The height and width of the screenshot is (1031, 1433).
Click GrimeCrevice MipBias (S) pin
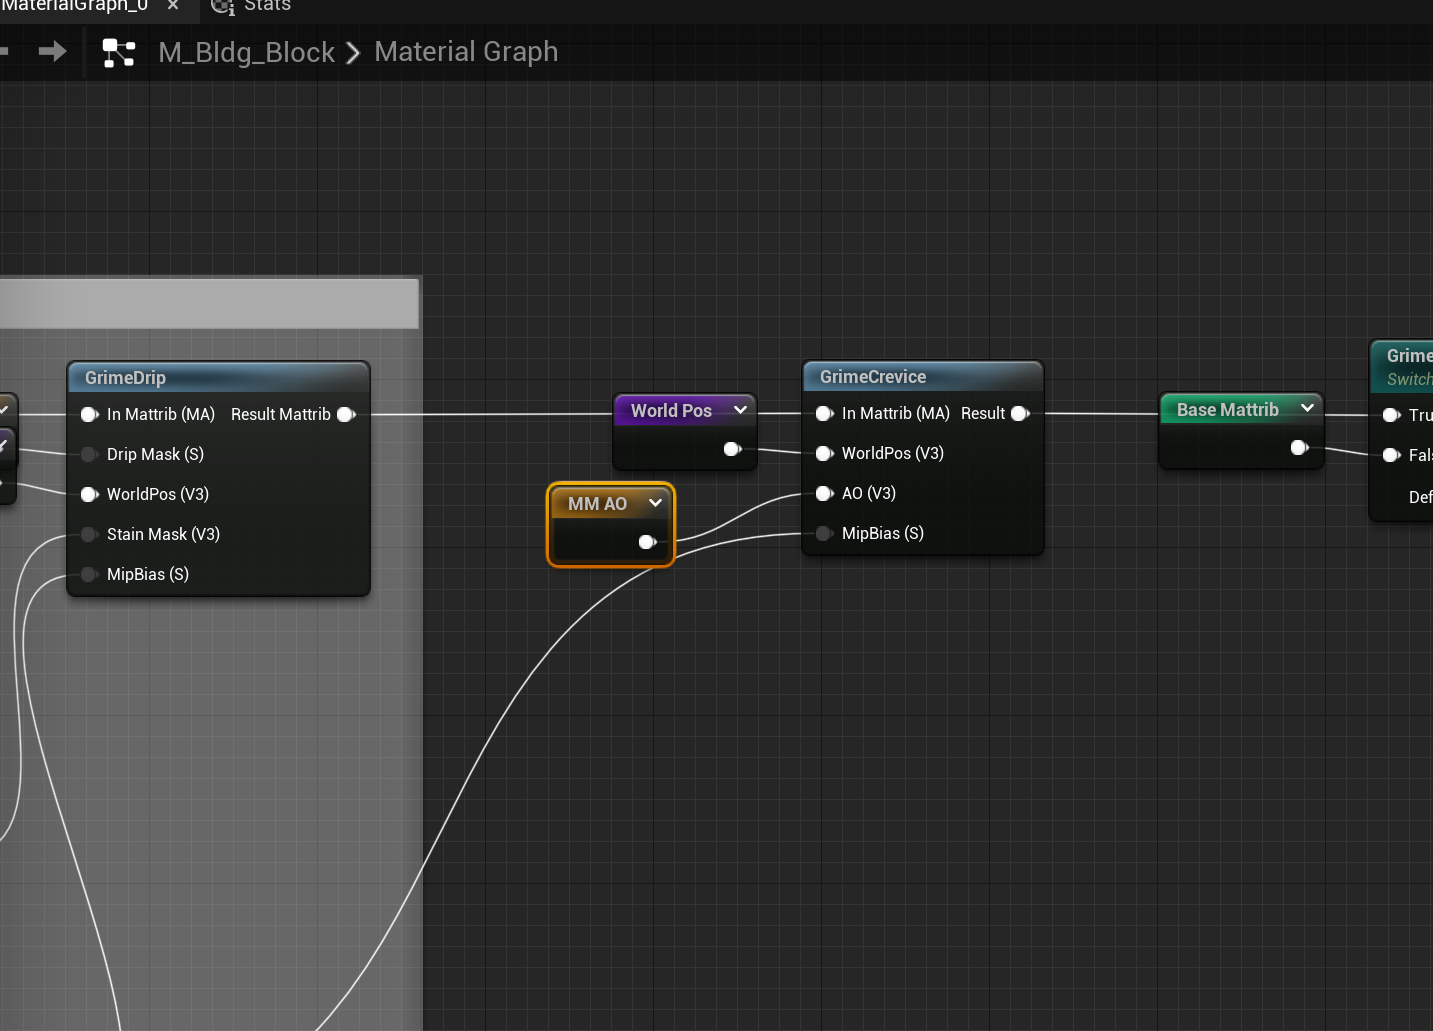824,533
